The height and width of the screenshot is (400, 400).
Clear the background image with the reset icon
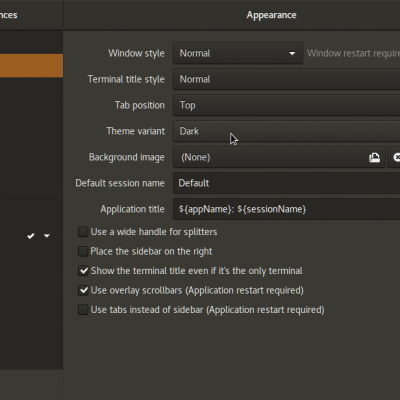tap(396, 157)
